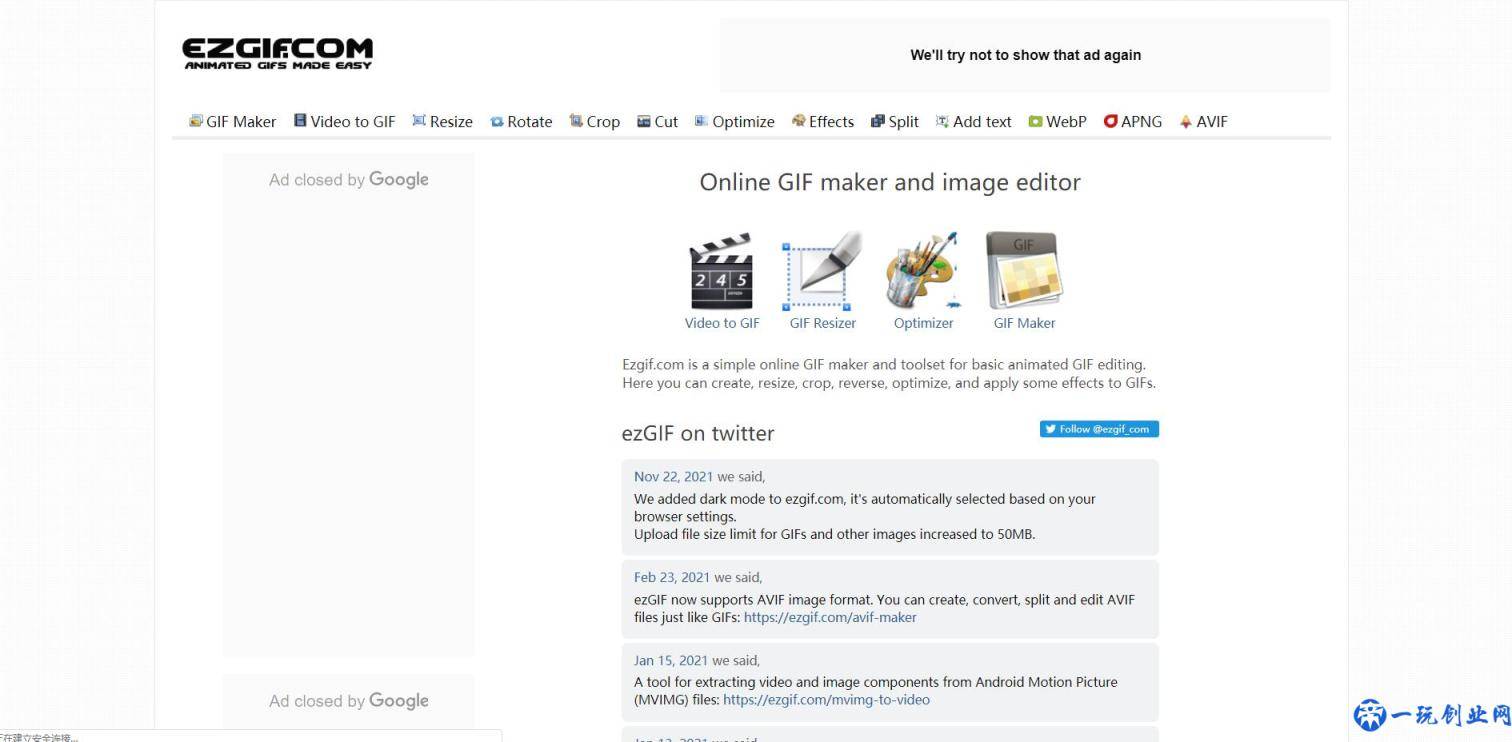Viewport: 1512px width, 742px height.
Task: Click the EZGIF.COM logo
Action: pos(277,54)
